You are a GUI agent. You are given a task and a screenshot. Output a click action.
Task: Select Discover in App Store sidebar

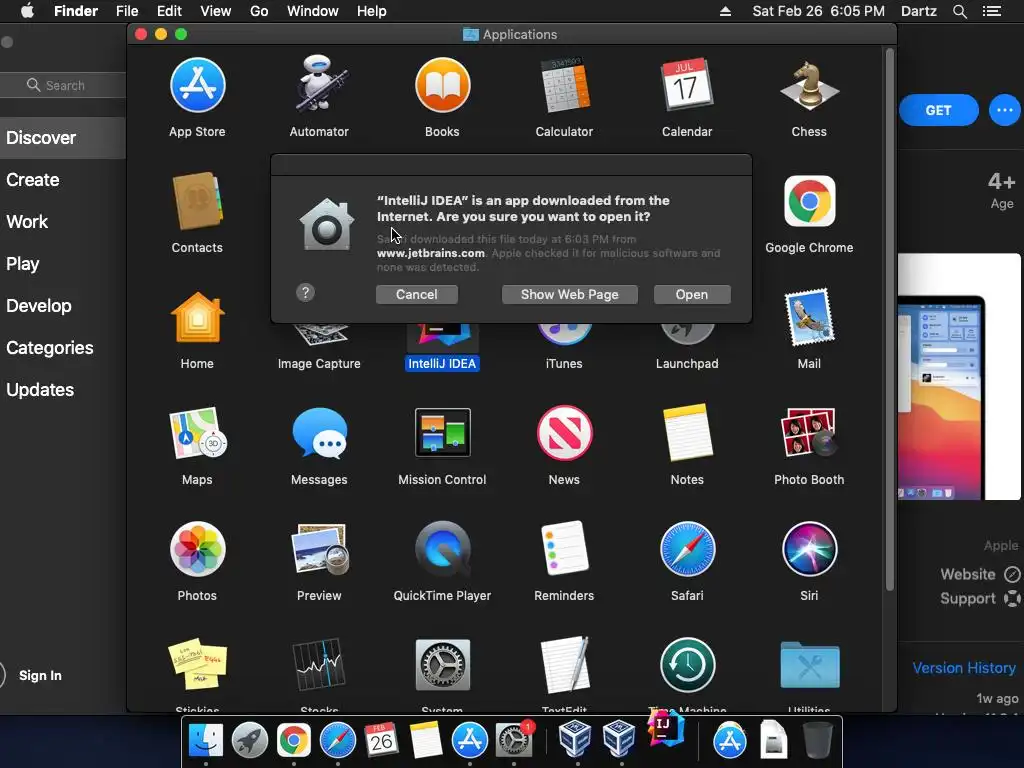(63, 138)
